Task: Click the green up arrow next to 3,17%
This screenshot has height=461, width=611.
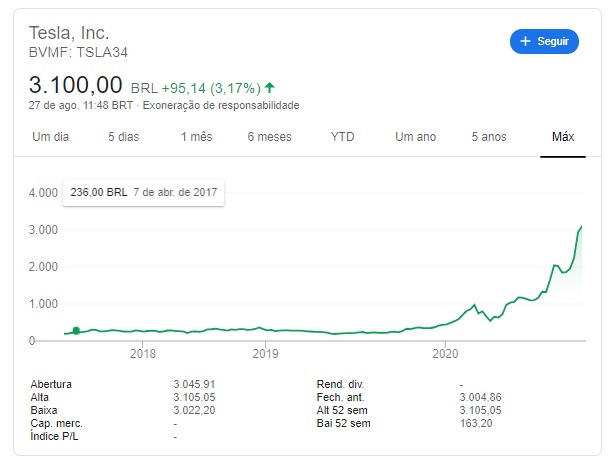Action: click(269, 87)
